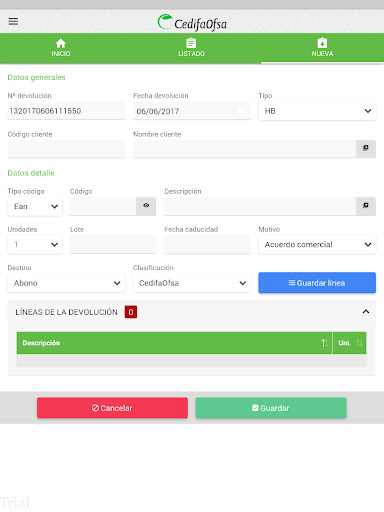Click the eye icon next to Código
Screen dimensions: 384x512
pos(146,206)
